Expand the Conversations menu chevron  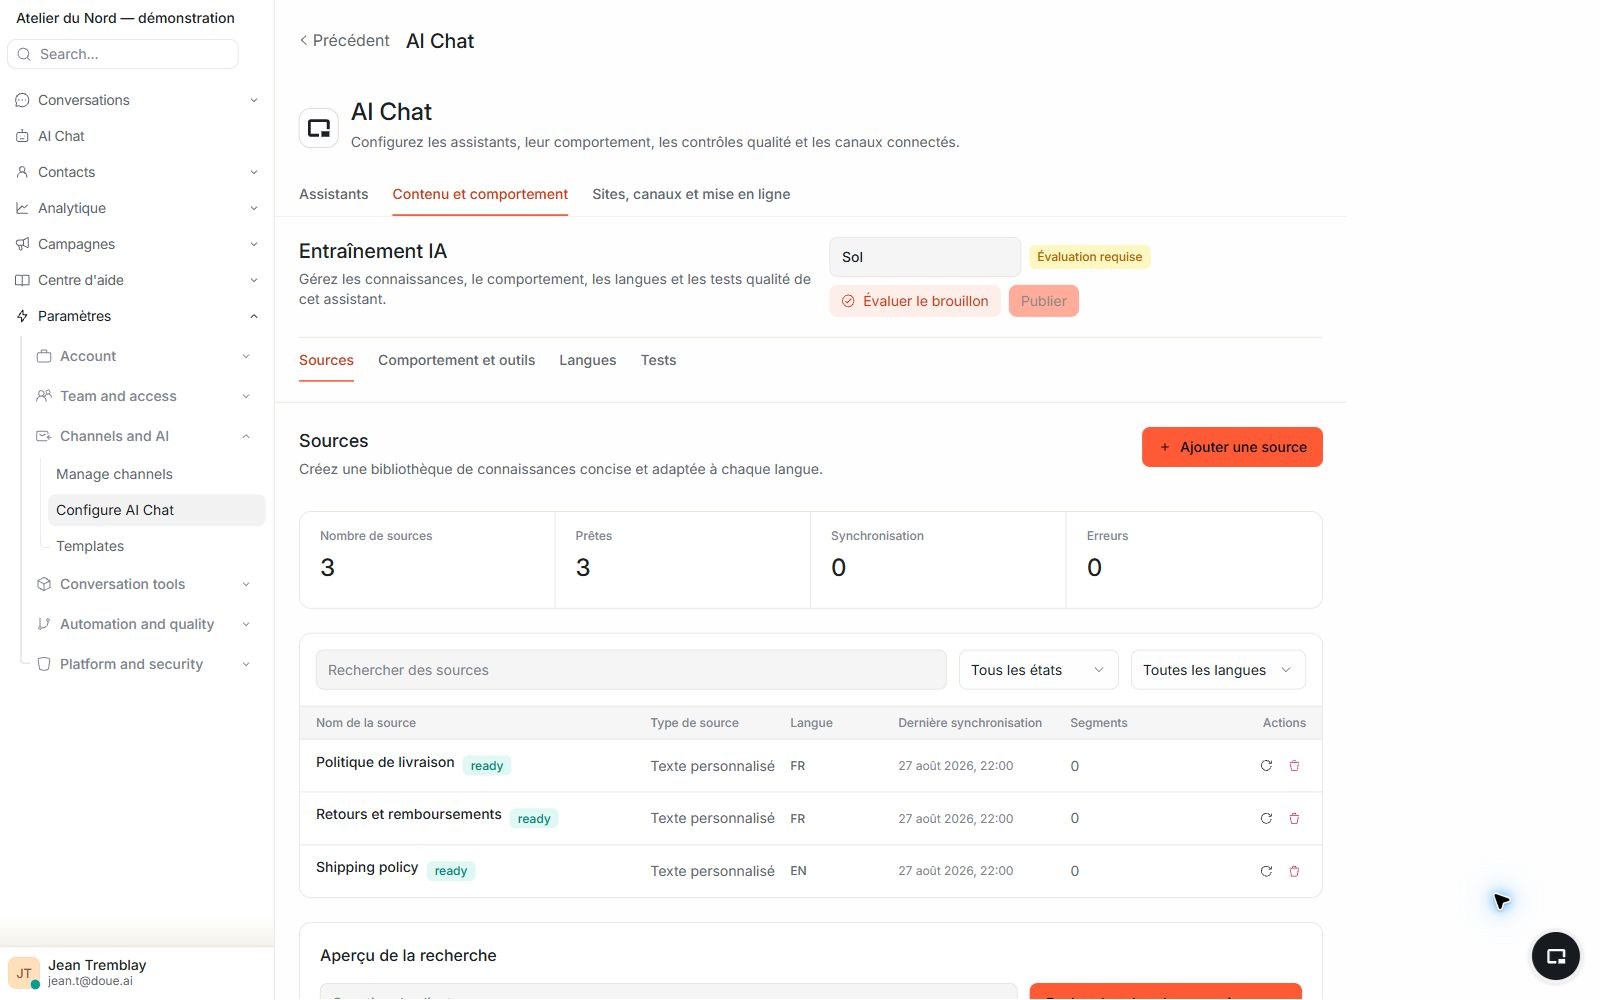click(254, 100)
